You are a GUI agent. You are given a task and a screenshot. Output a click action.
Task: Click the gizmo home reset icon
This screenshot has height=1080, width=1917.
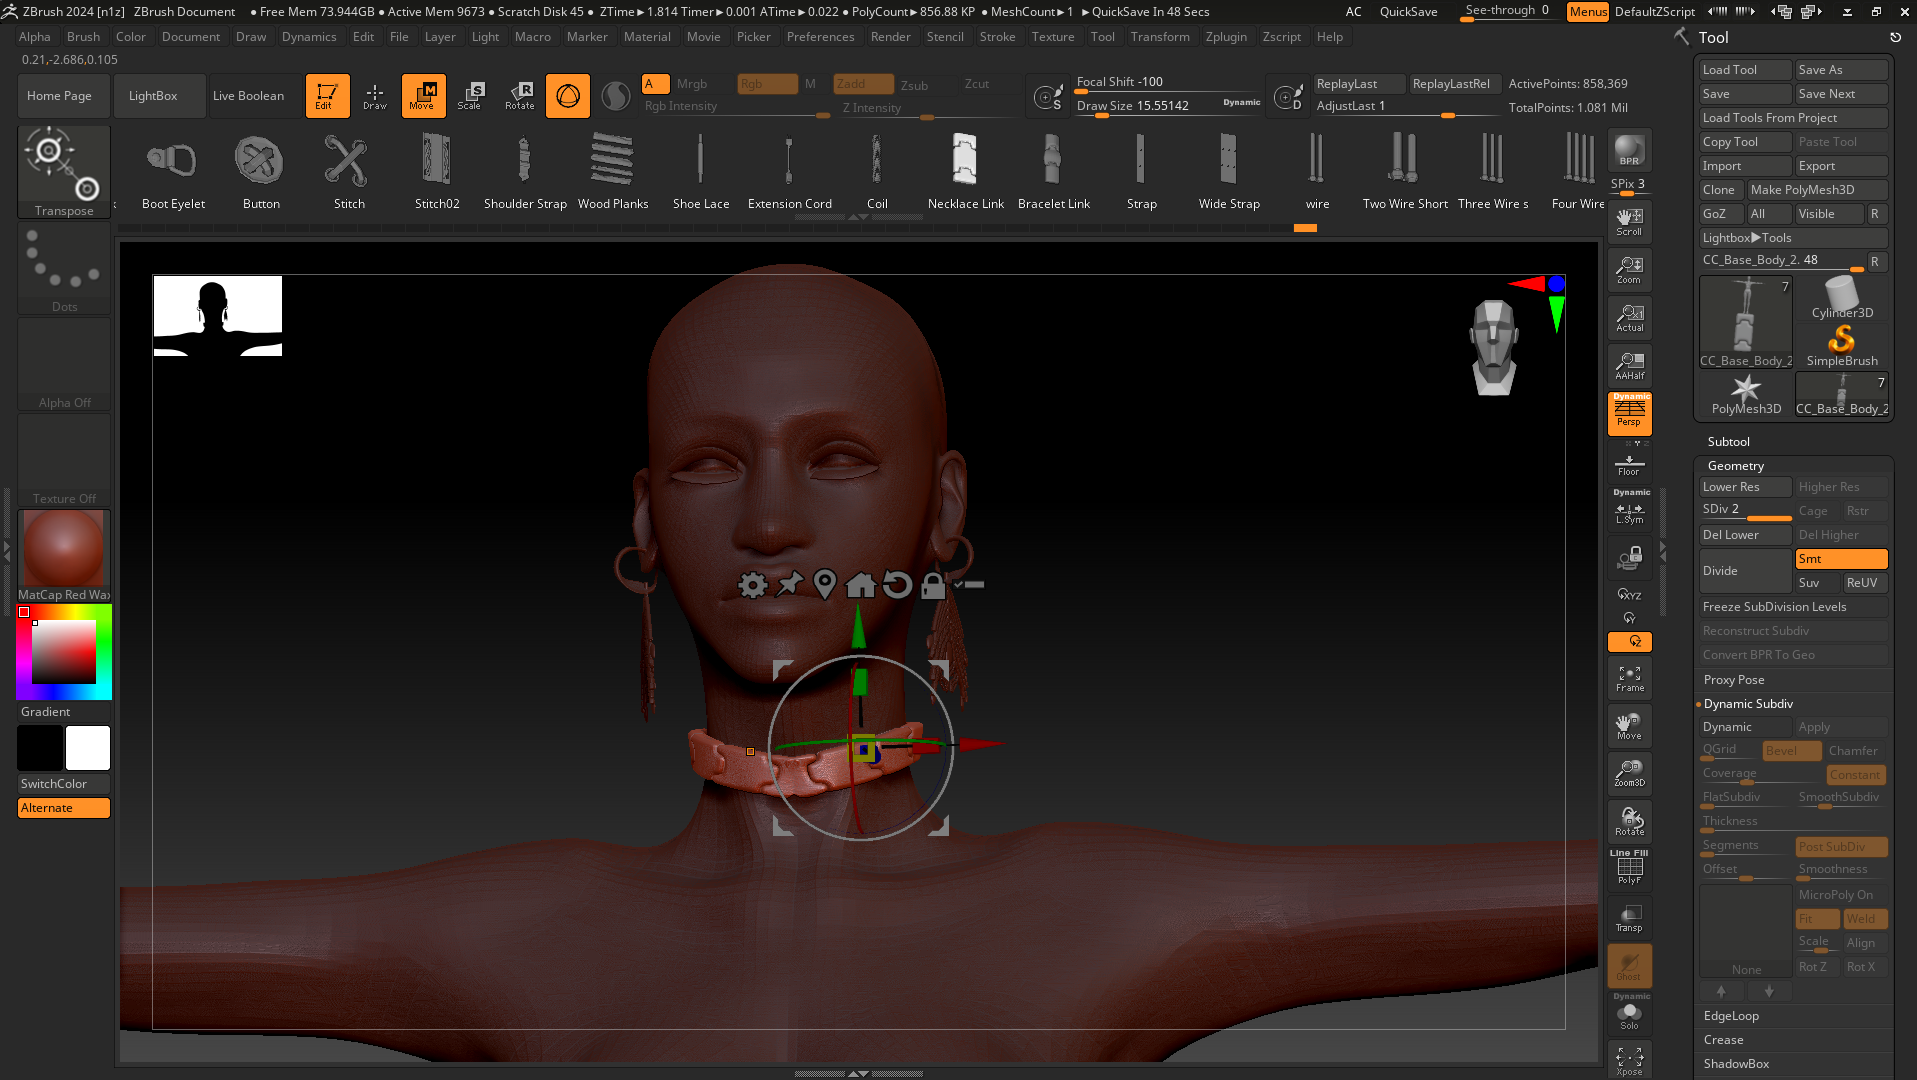click(x=861, y=584)
